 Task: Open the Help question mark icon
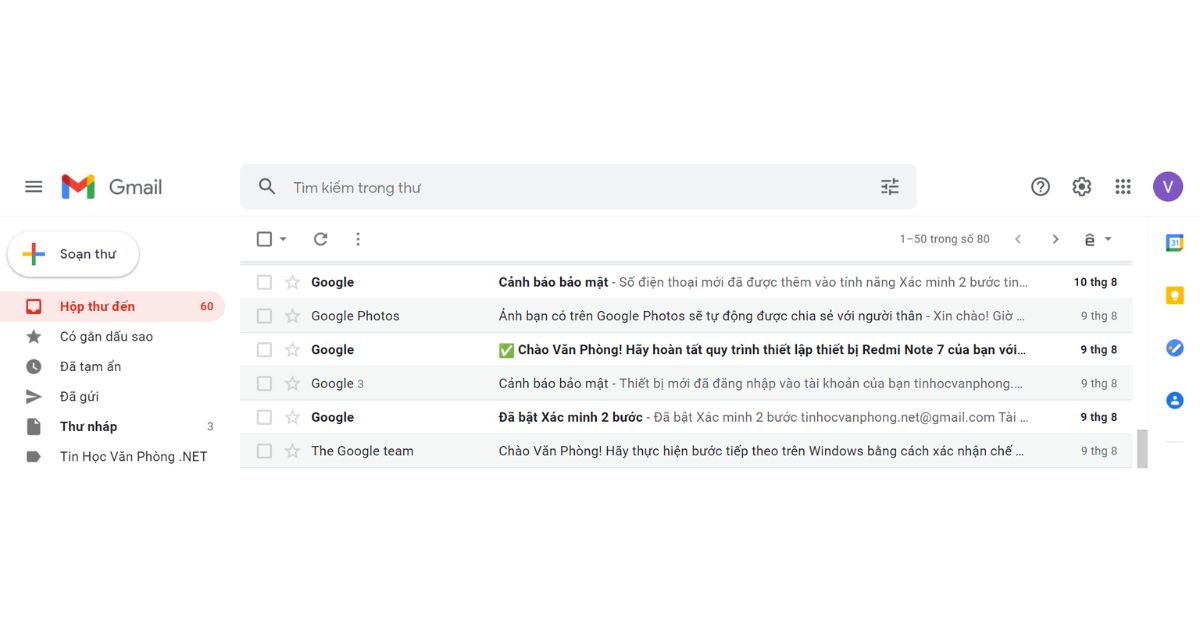pos(1040,187)
